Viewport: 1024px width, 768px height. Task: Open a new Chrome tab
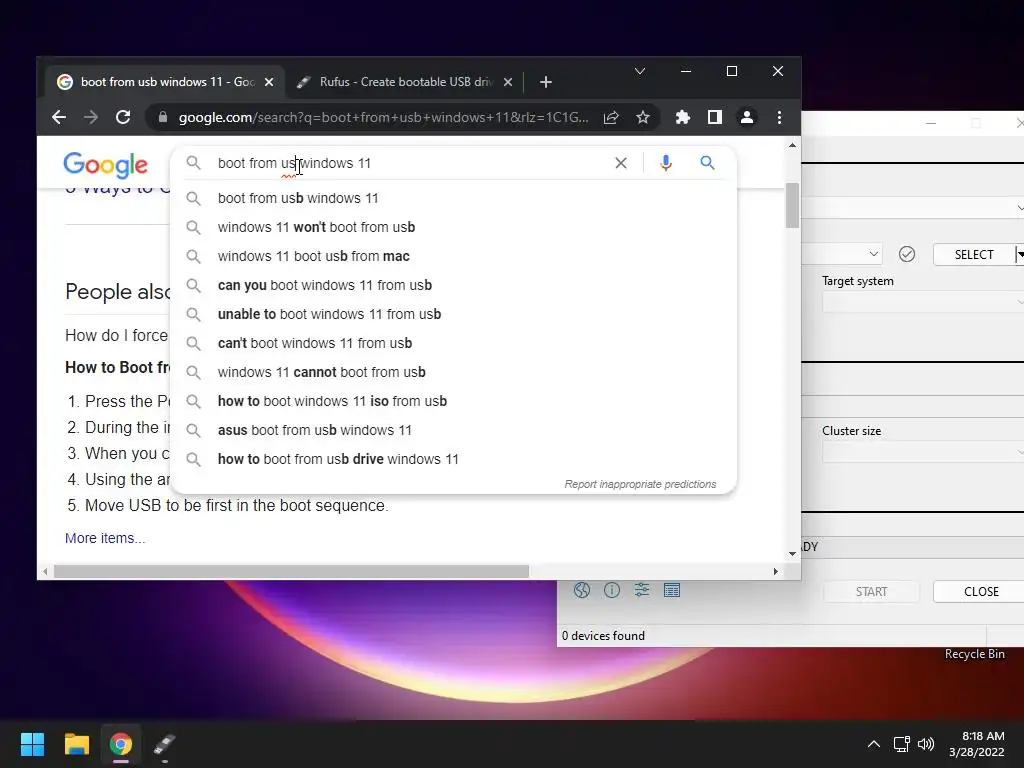(546, 82)
